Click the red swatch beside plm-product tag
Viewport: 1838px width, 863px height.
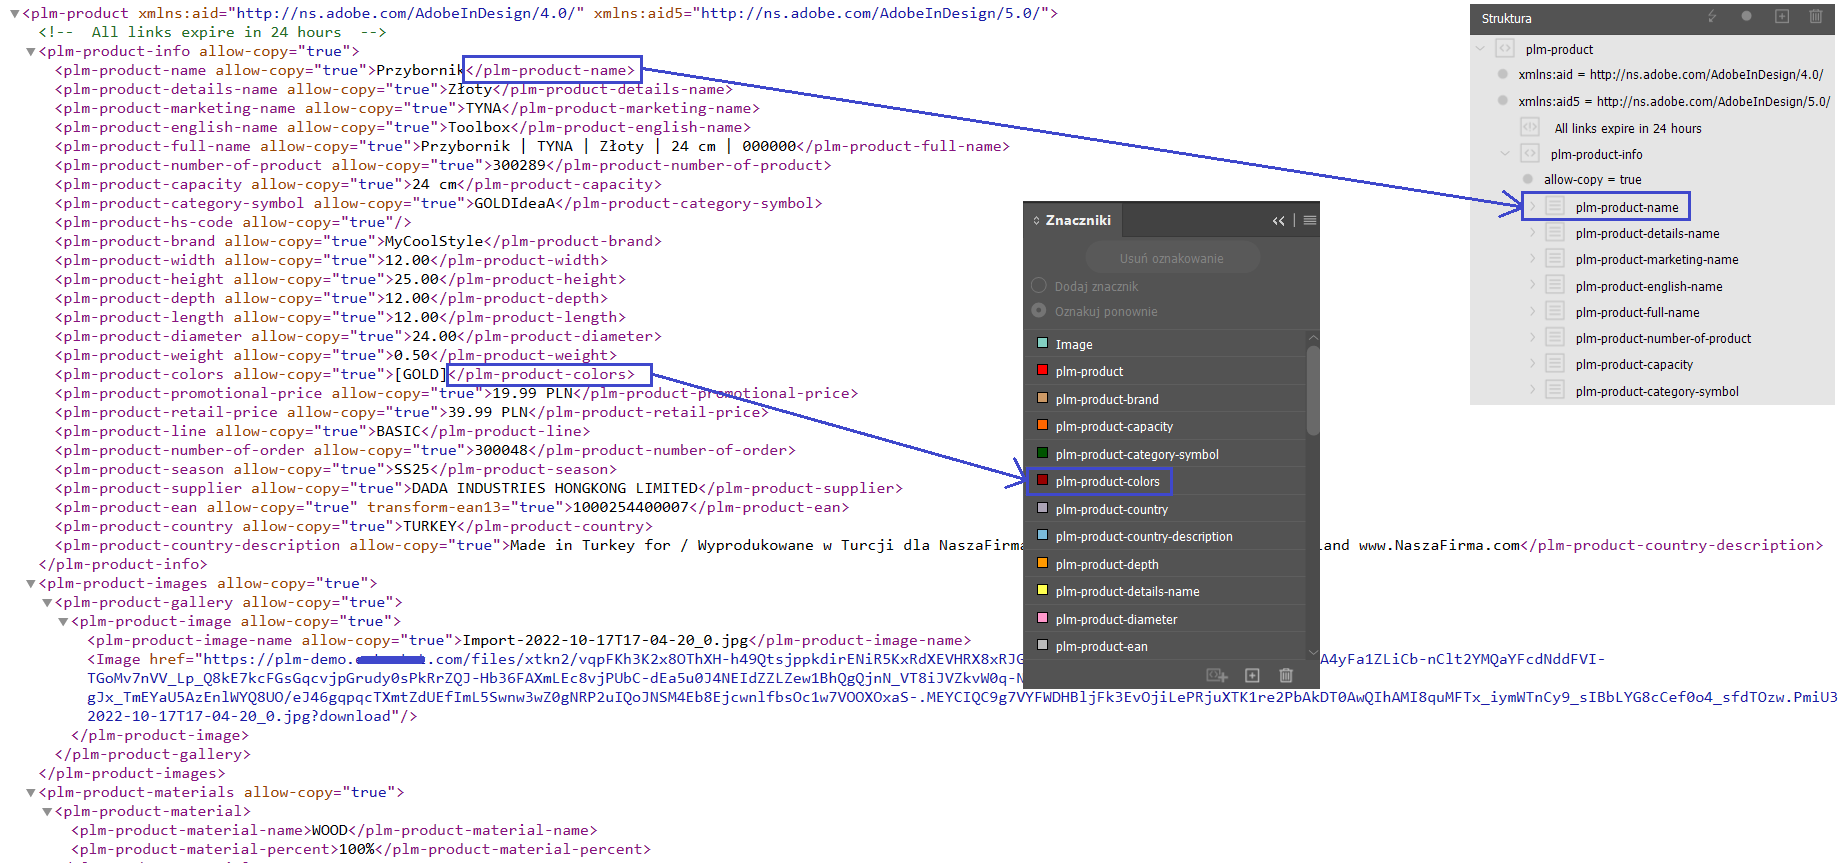pyautogui.click(x=1042, y=370)
